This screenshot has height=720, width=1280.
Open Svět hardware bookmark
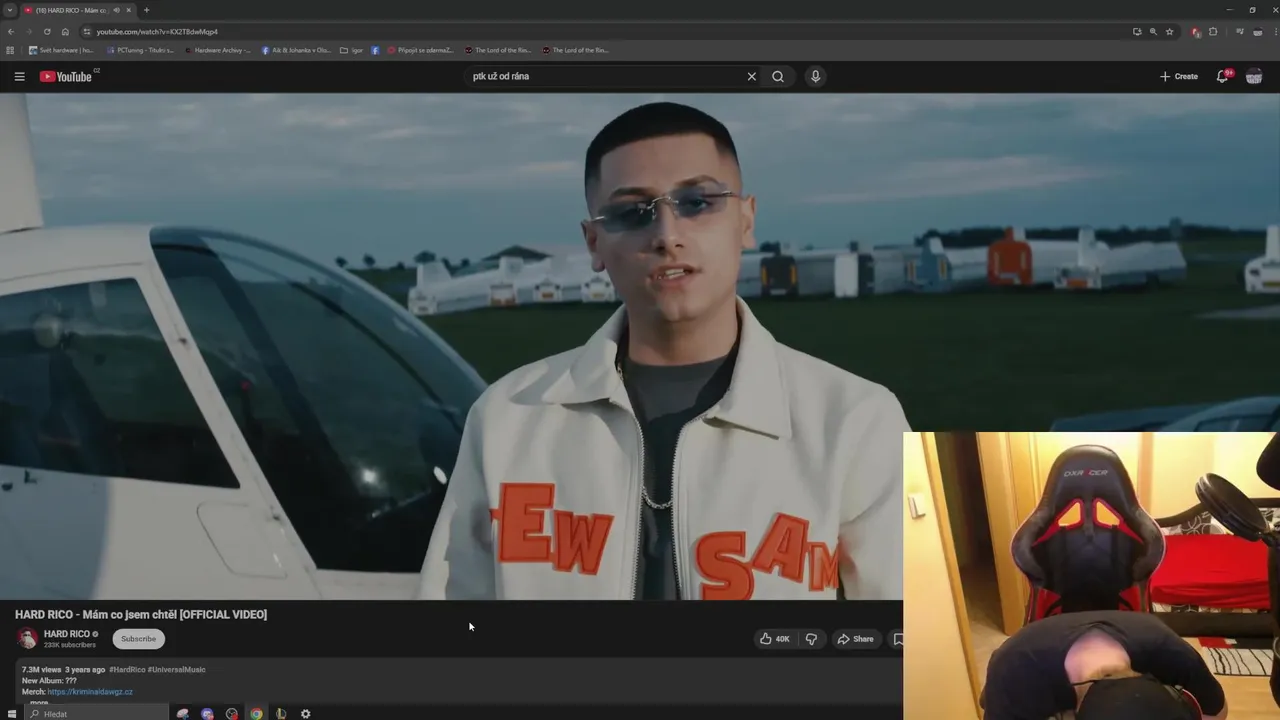tap(61, 50)
